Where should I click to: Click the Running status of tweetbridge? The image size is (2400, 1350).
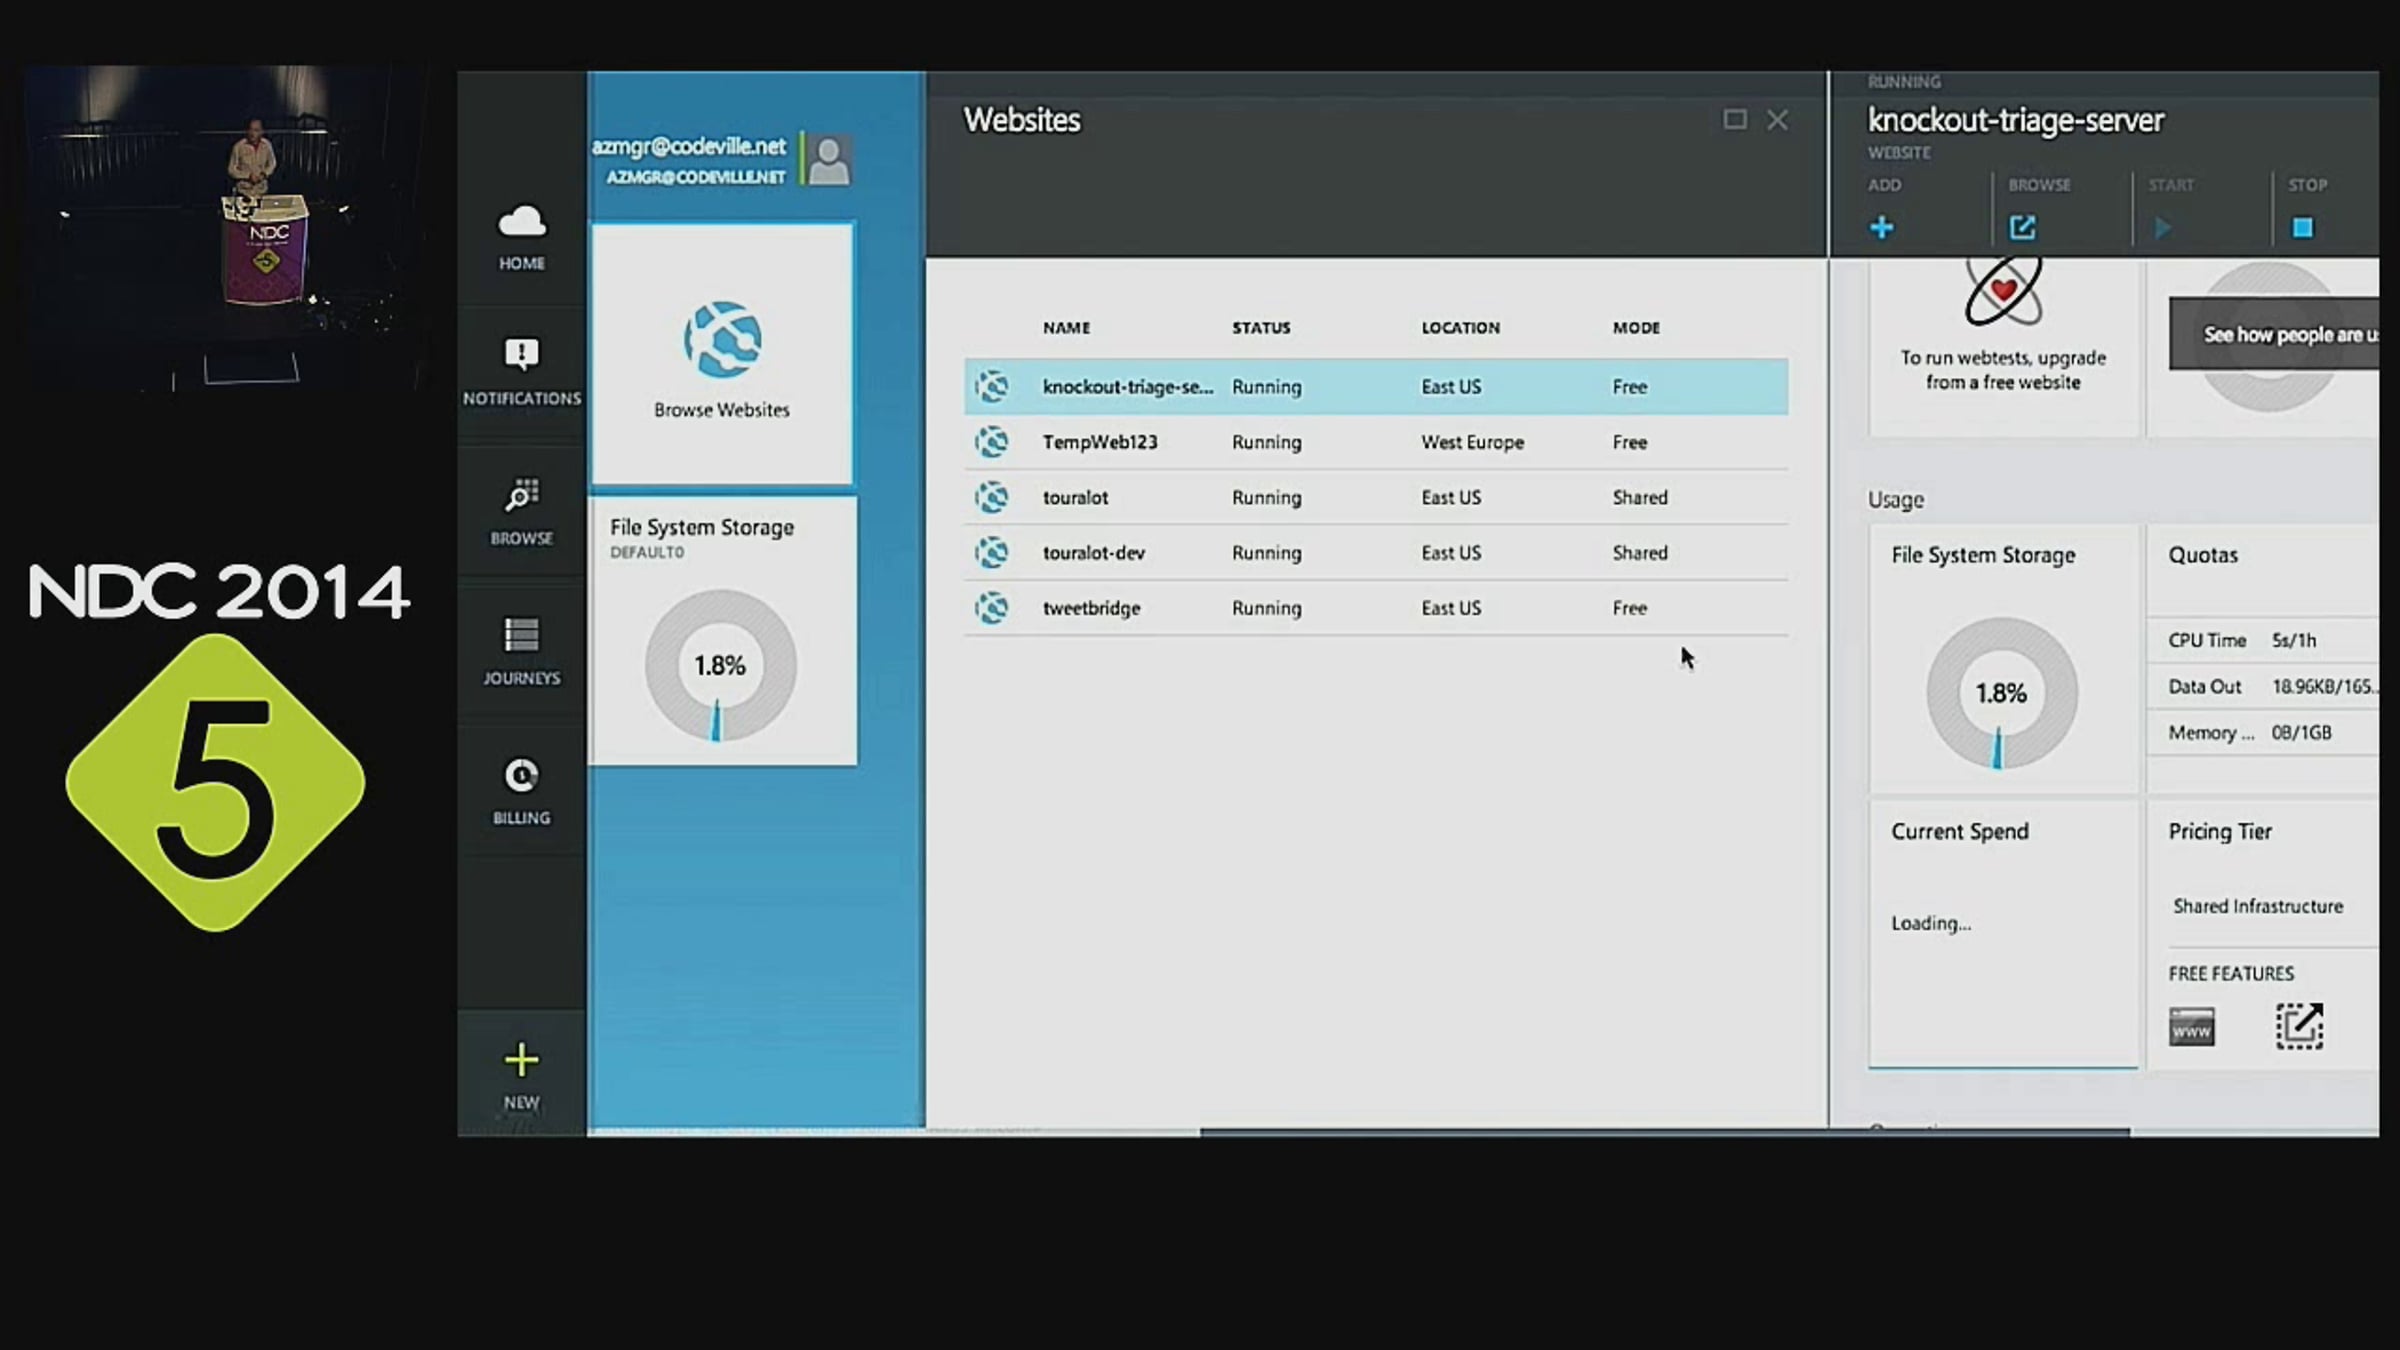(1266, 608)
